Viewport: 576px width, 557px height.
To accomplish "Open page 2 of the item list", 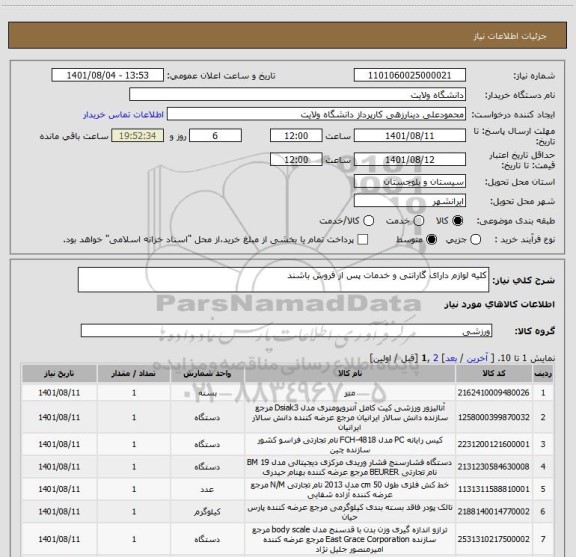I will 436,358.
